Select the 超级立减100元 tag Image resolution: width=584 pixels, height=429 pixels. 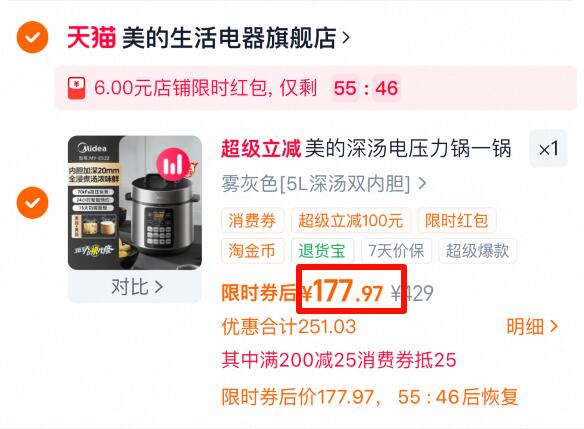(x=350, y=220)
